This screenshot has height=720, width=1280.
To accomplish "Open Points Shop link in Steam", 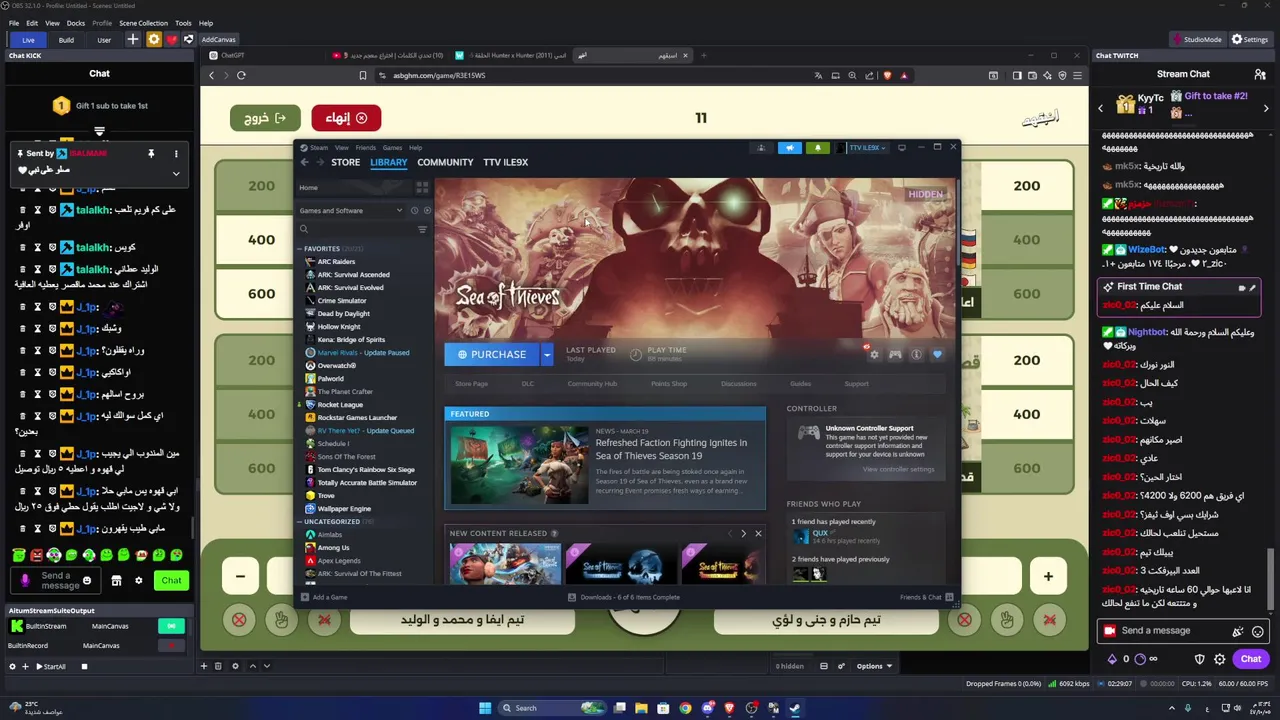I will pyautogui.click(x=669, y=384).
